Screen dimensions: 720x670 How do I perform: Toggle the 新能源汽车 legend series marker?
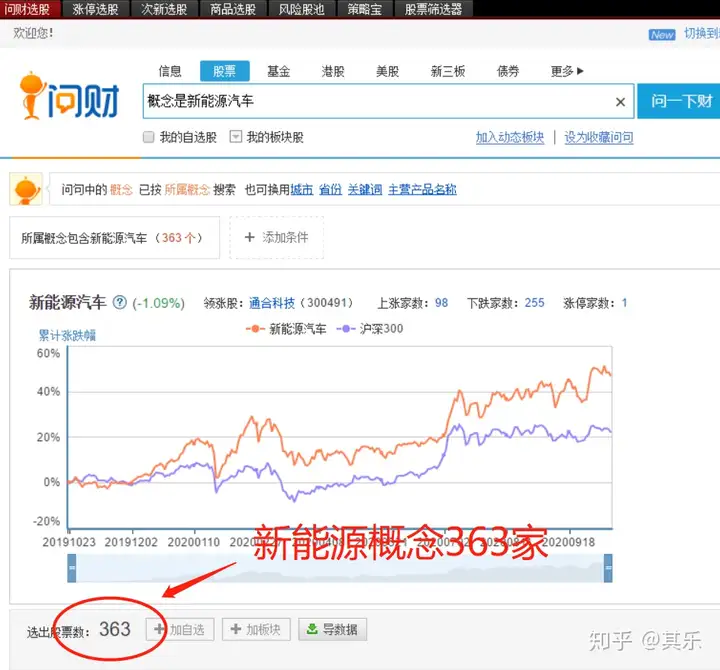[x=255, y=329]
